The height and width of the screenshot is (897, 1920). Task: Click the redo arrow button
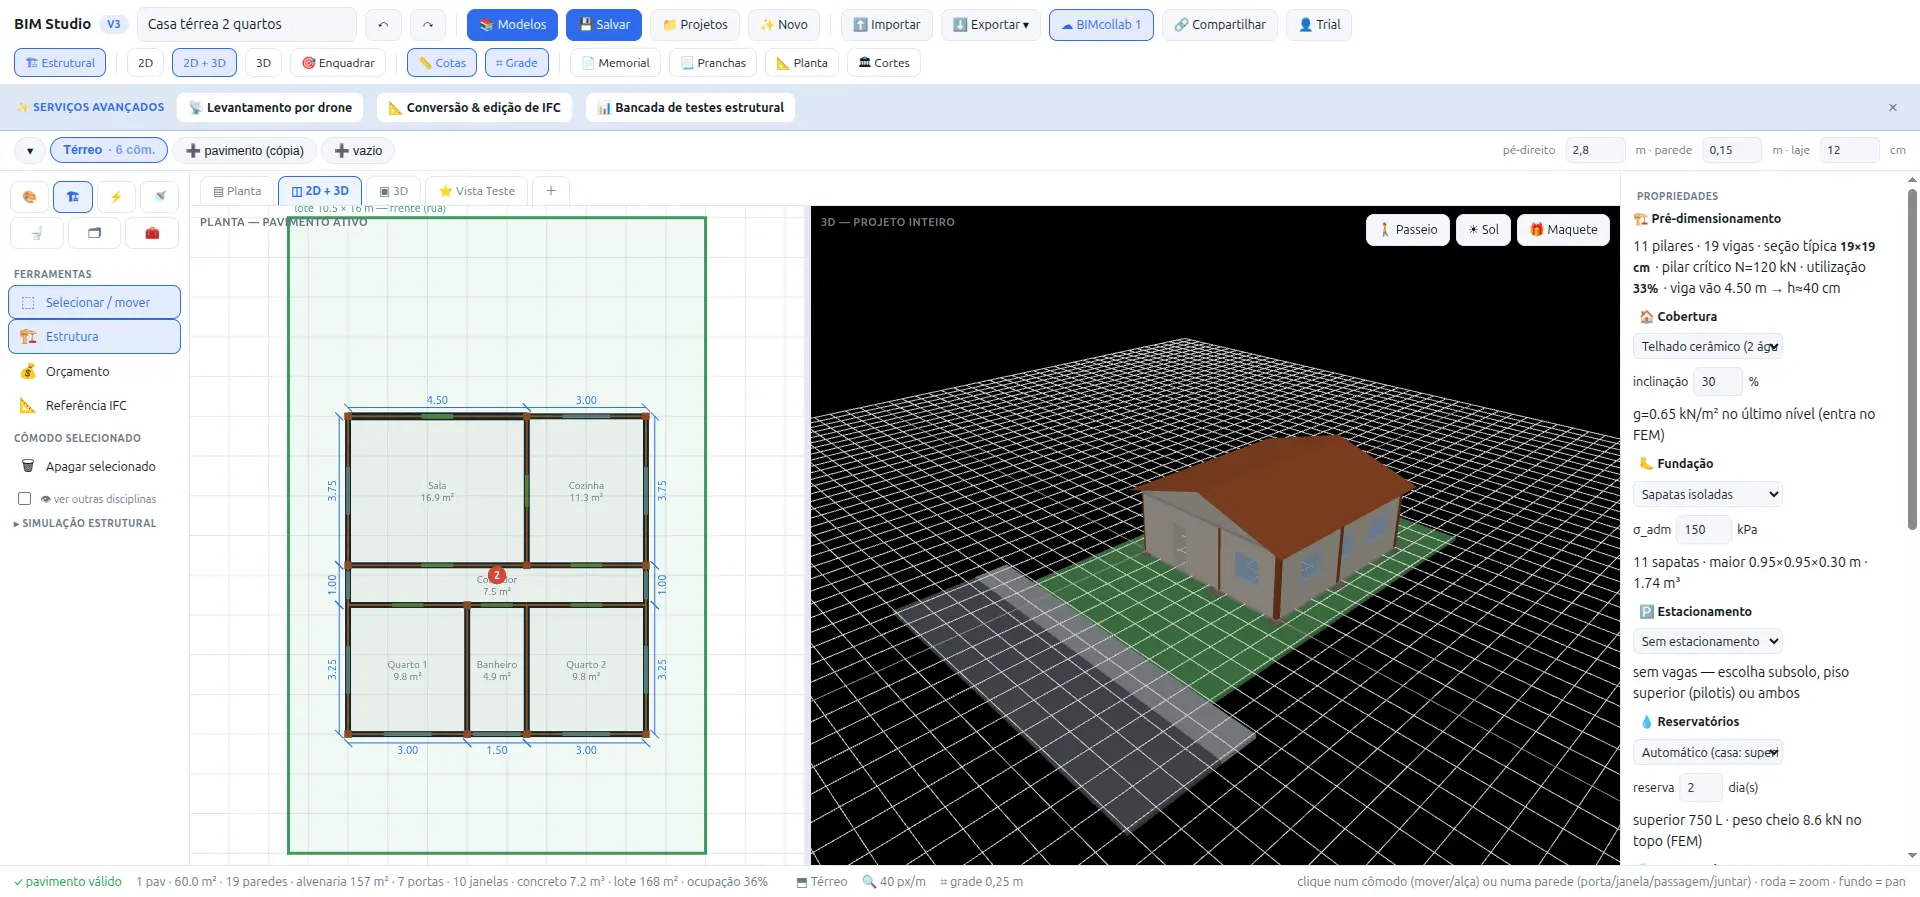click(428, 24)
